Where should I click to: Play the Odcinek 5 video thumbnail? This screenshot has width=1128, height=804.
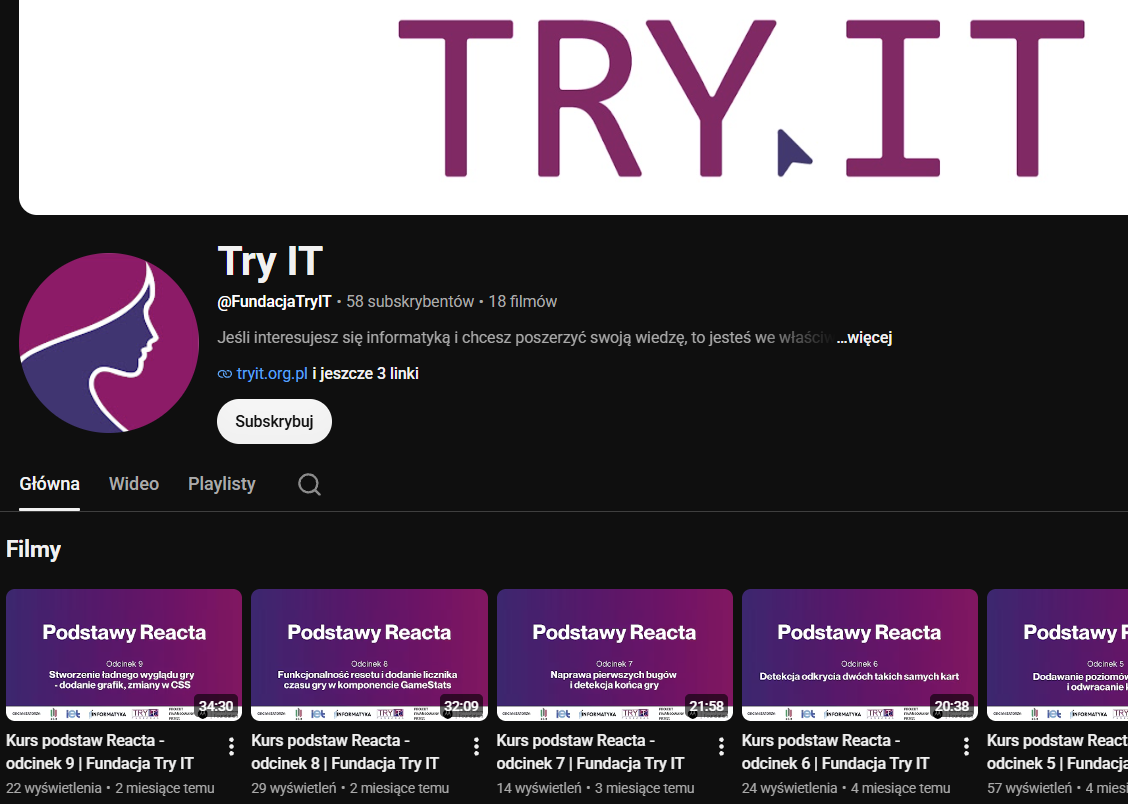click(x=1058, y=654)
